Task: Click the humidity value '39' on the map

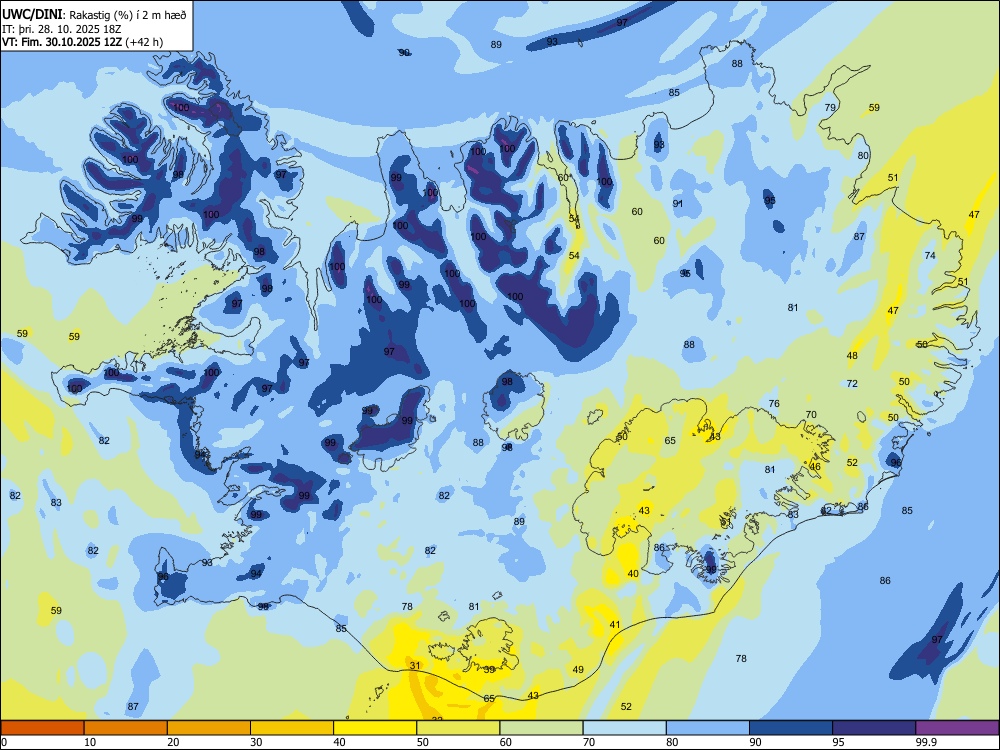Action: (489, 670)
